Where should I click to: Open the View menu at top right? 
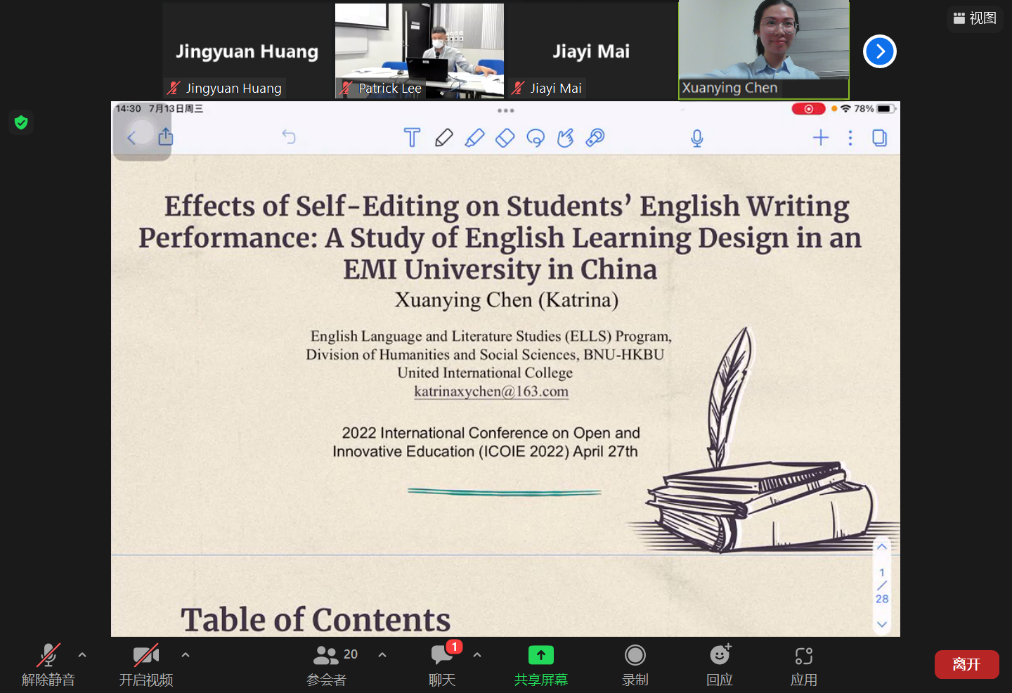pos(975,18)
